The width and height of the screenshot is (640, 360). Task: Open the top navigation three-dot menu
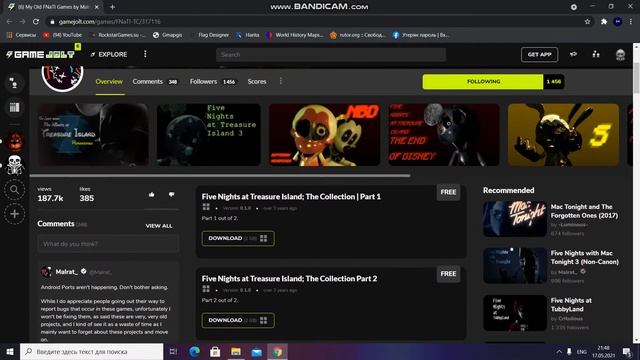145,54
